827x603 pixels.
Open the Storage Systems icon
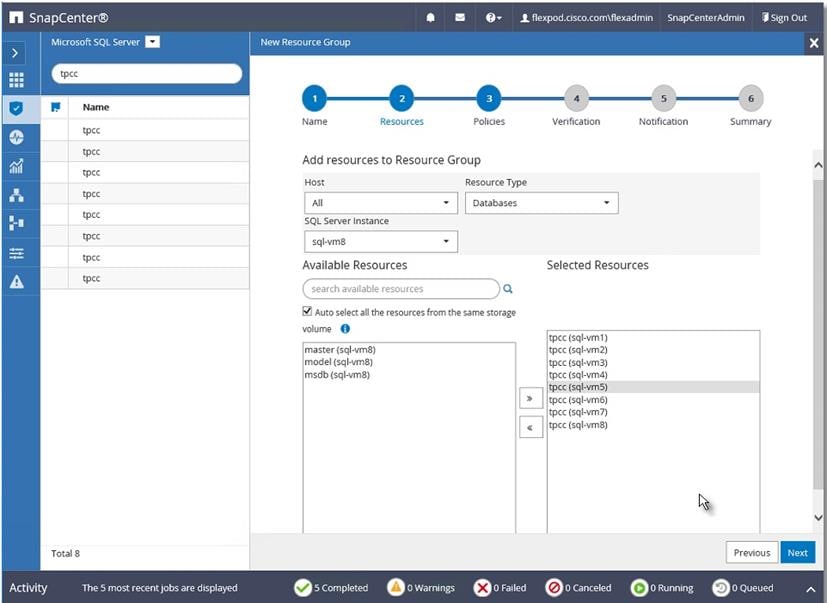click(16, 223)
